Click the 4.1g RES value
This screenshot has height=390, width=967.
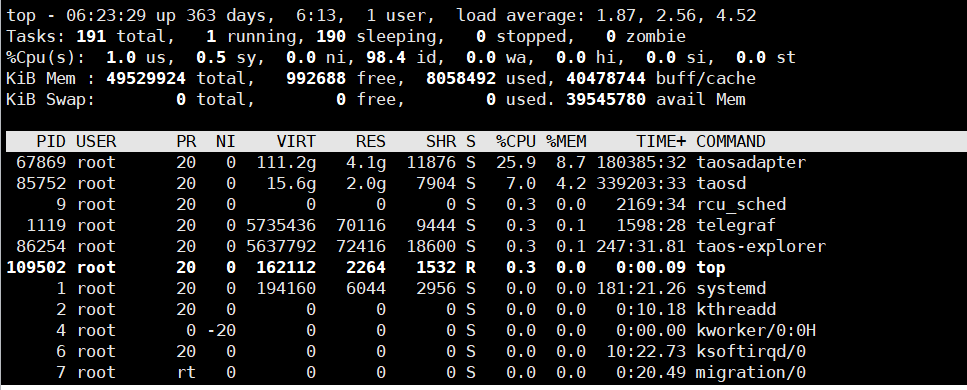(366, 163)
